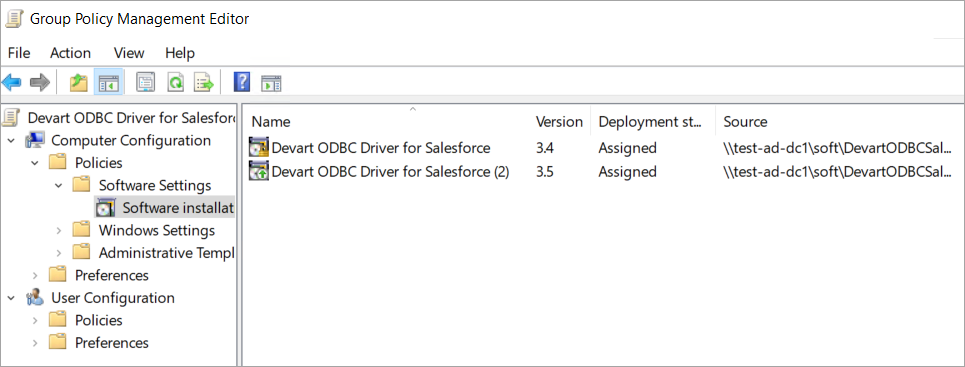The image size is (965, 367).
Task: Click Assigned in the version 3.5 row
Action: point(627,171)
